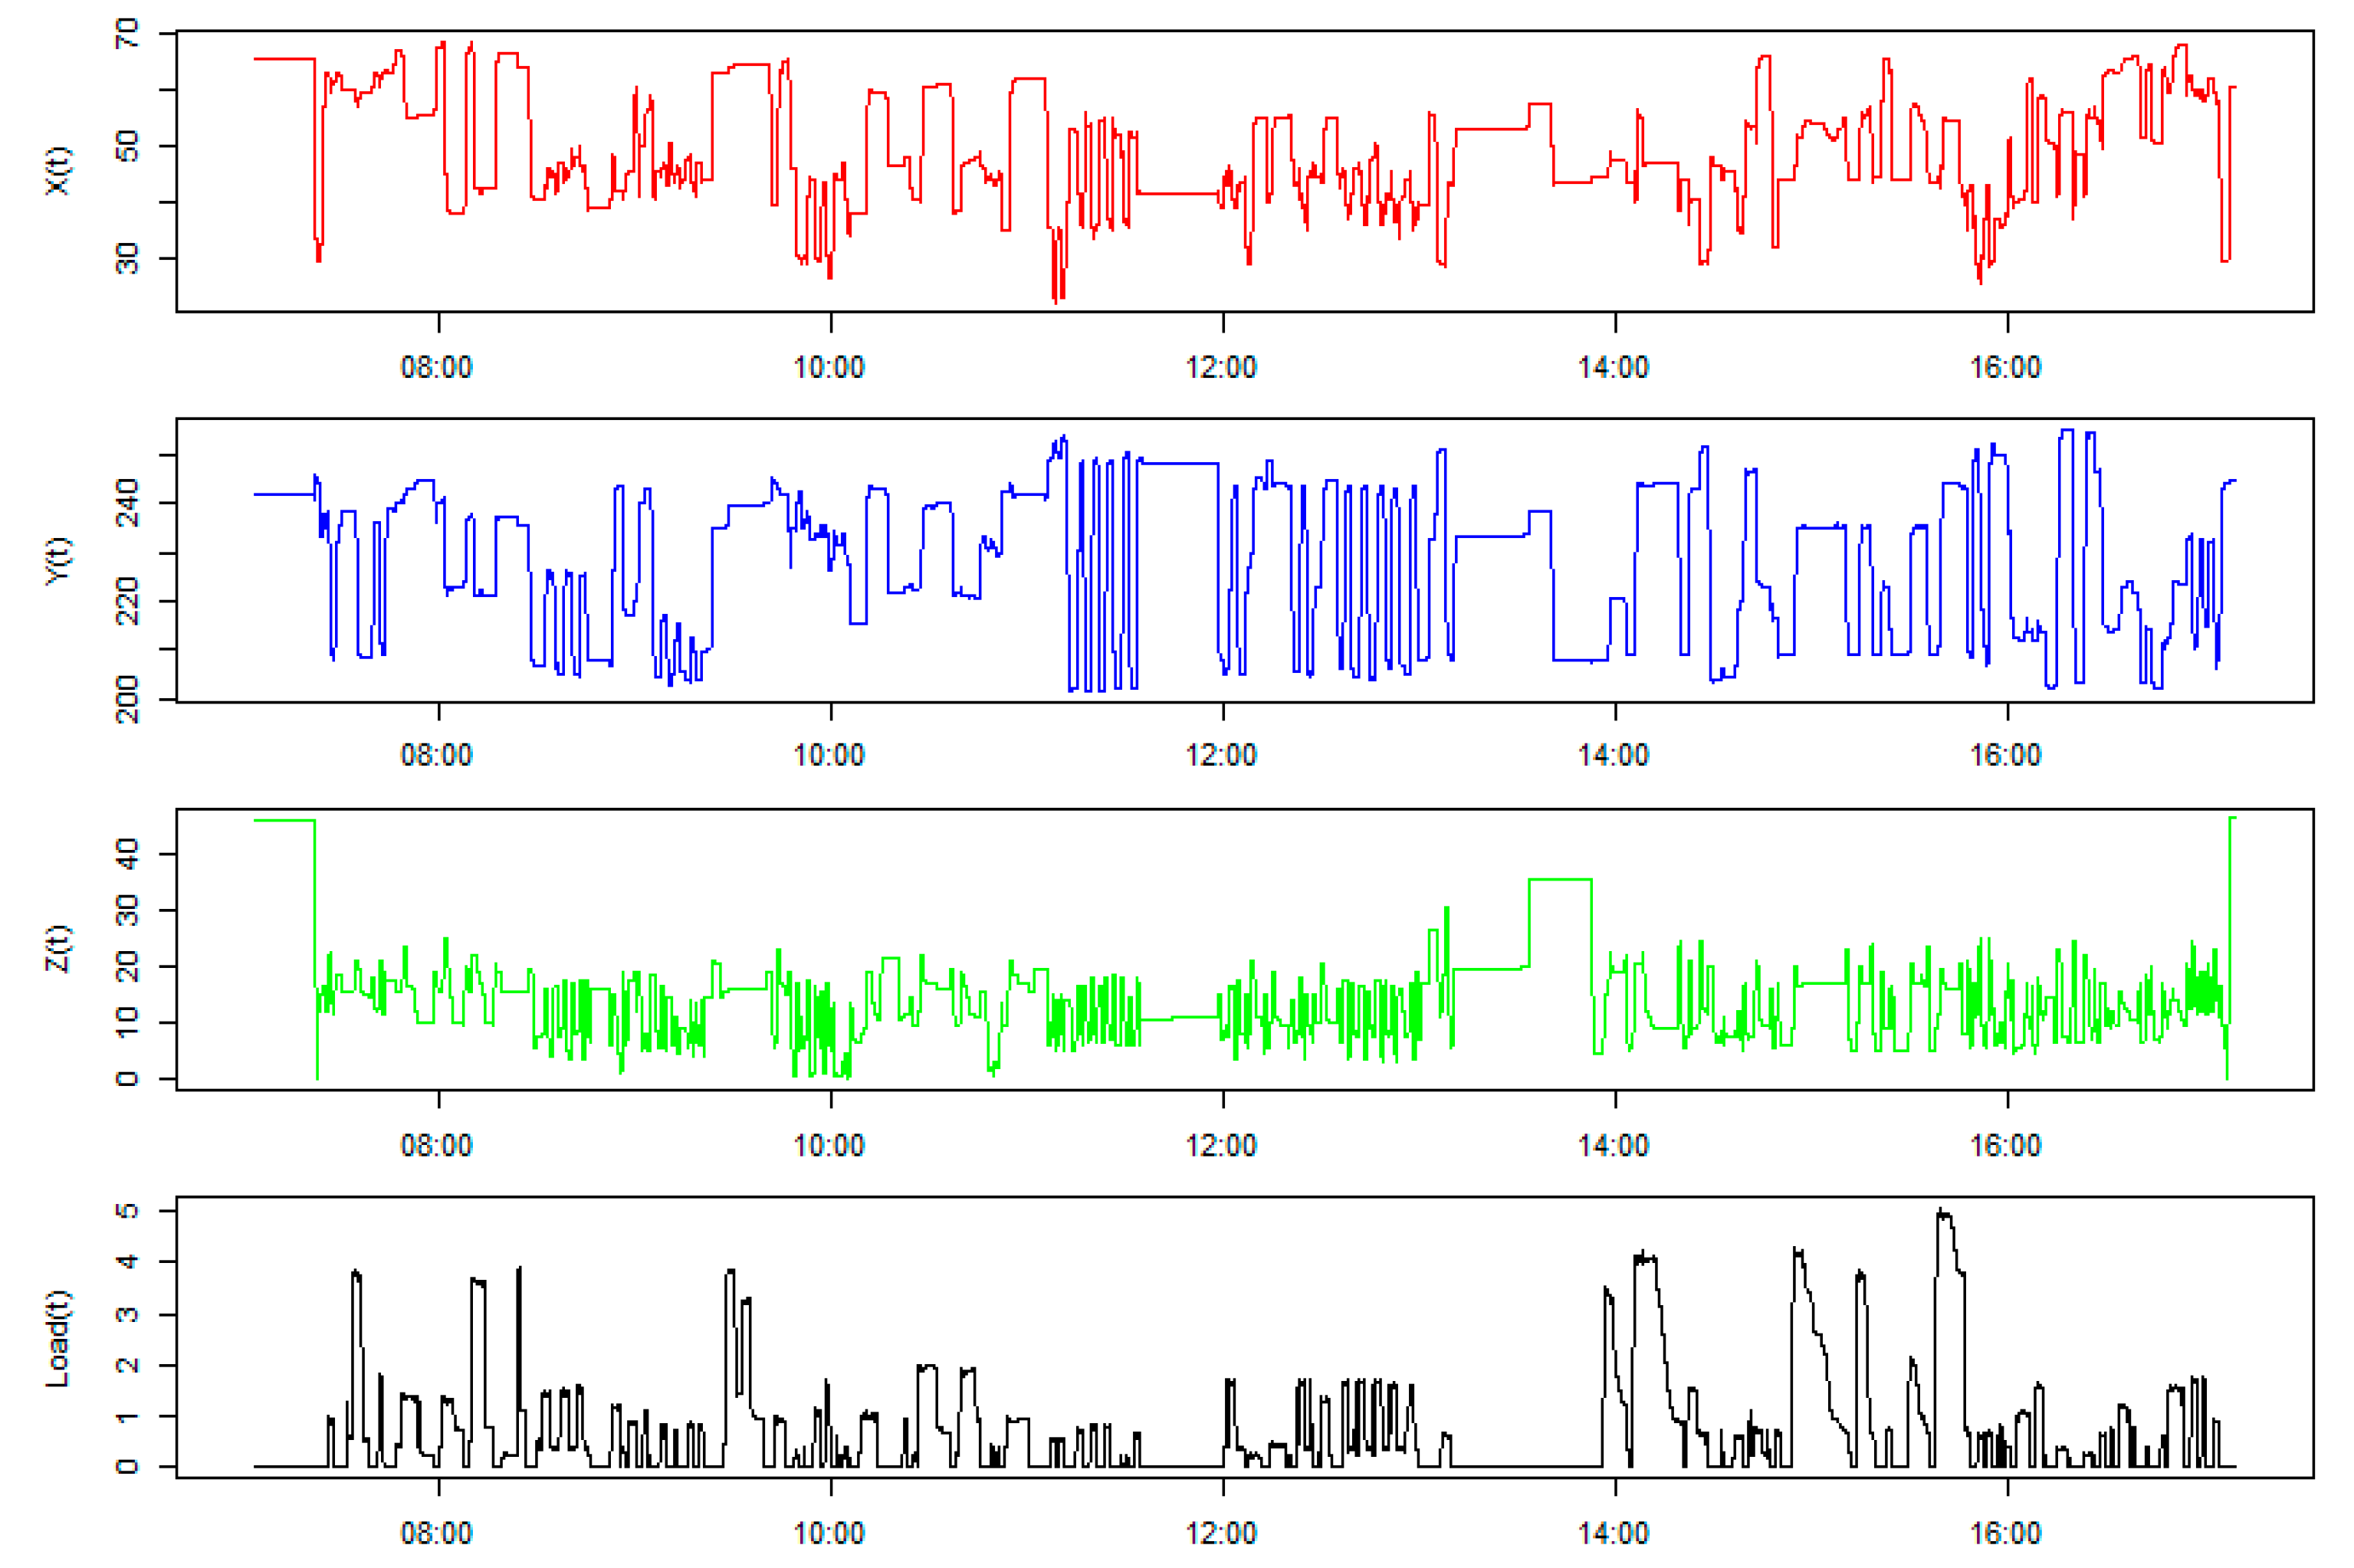Click the Load(t) axis label

pyautogui.click(x=58, y=1339)
